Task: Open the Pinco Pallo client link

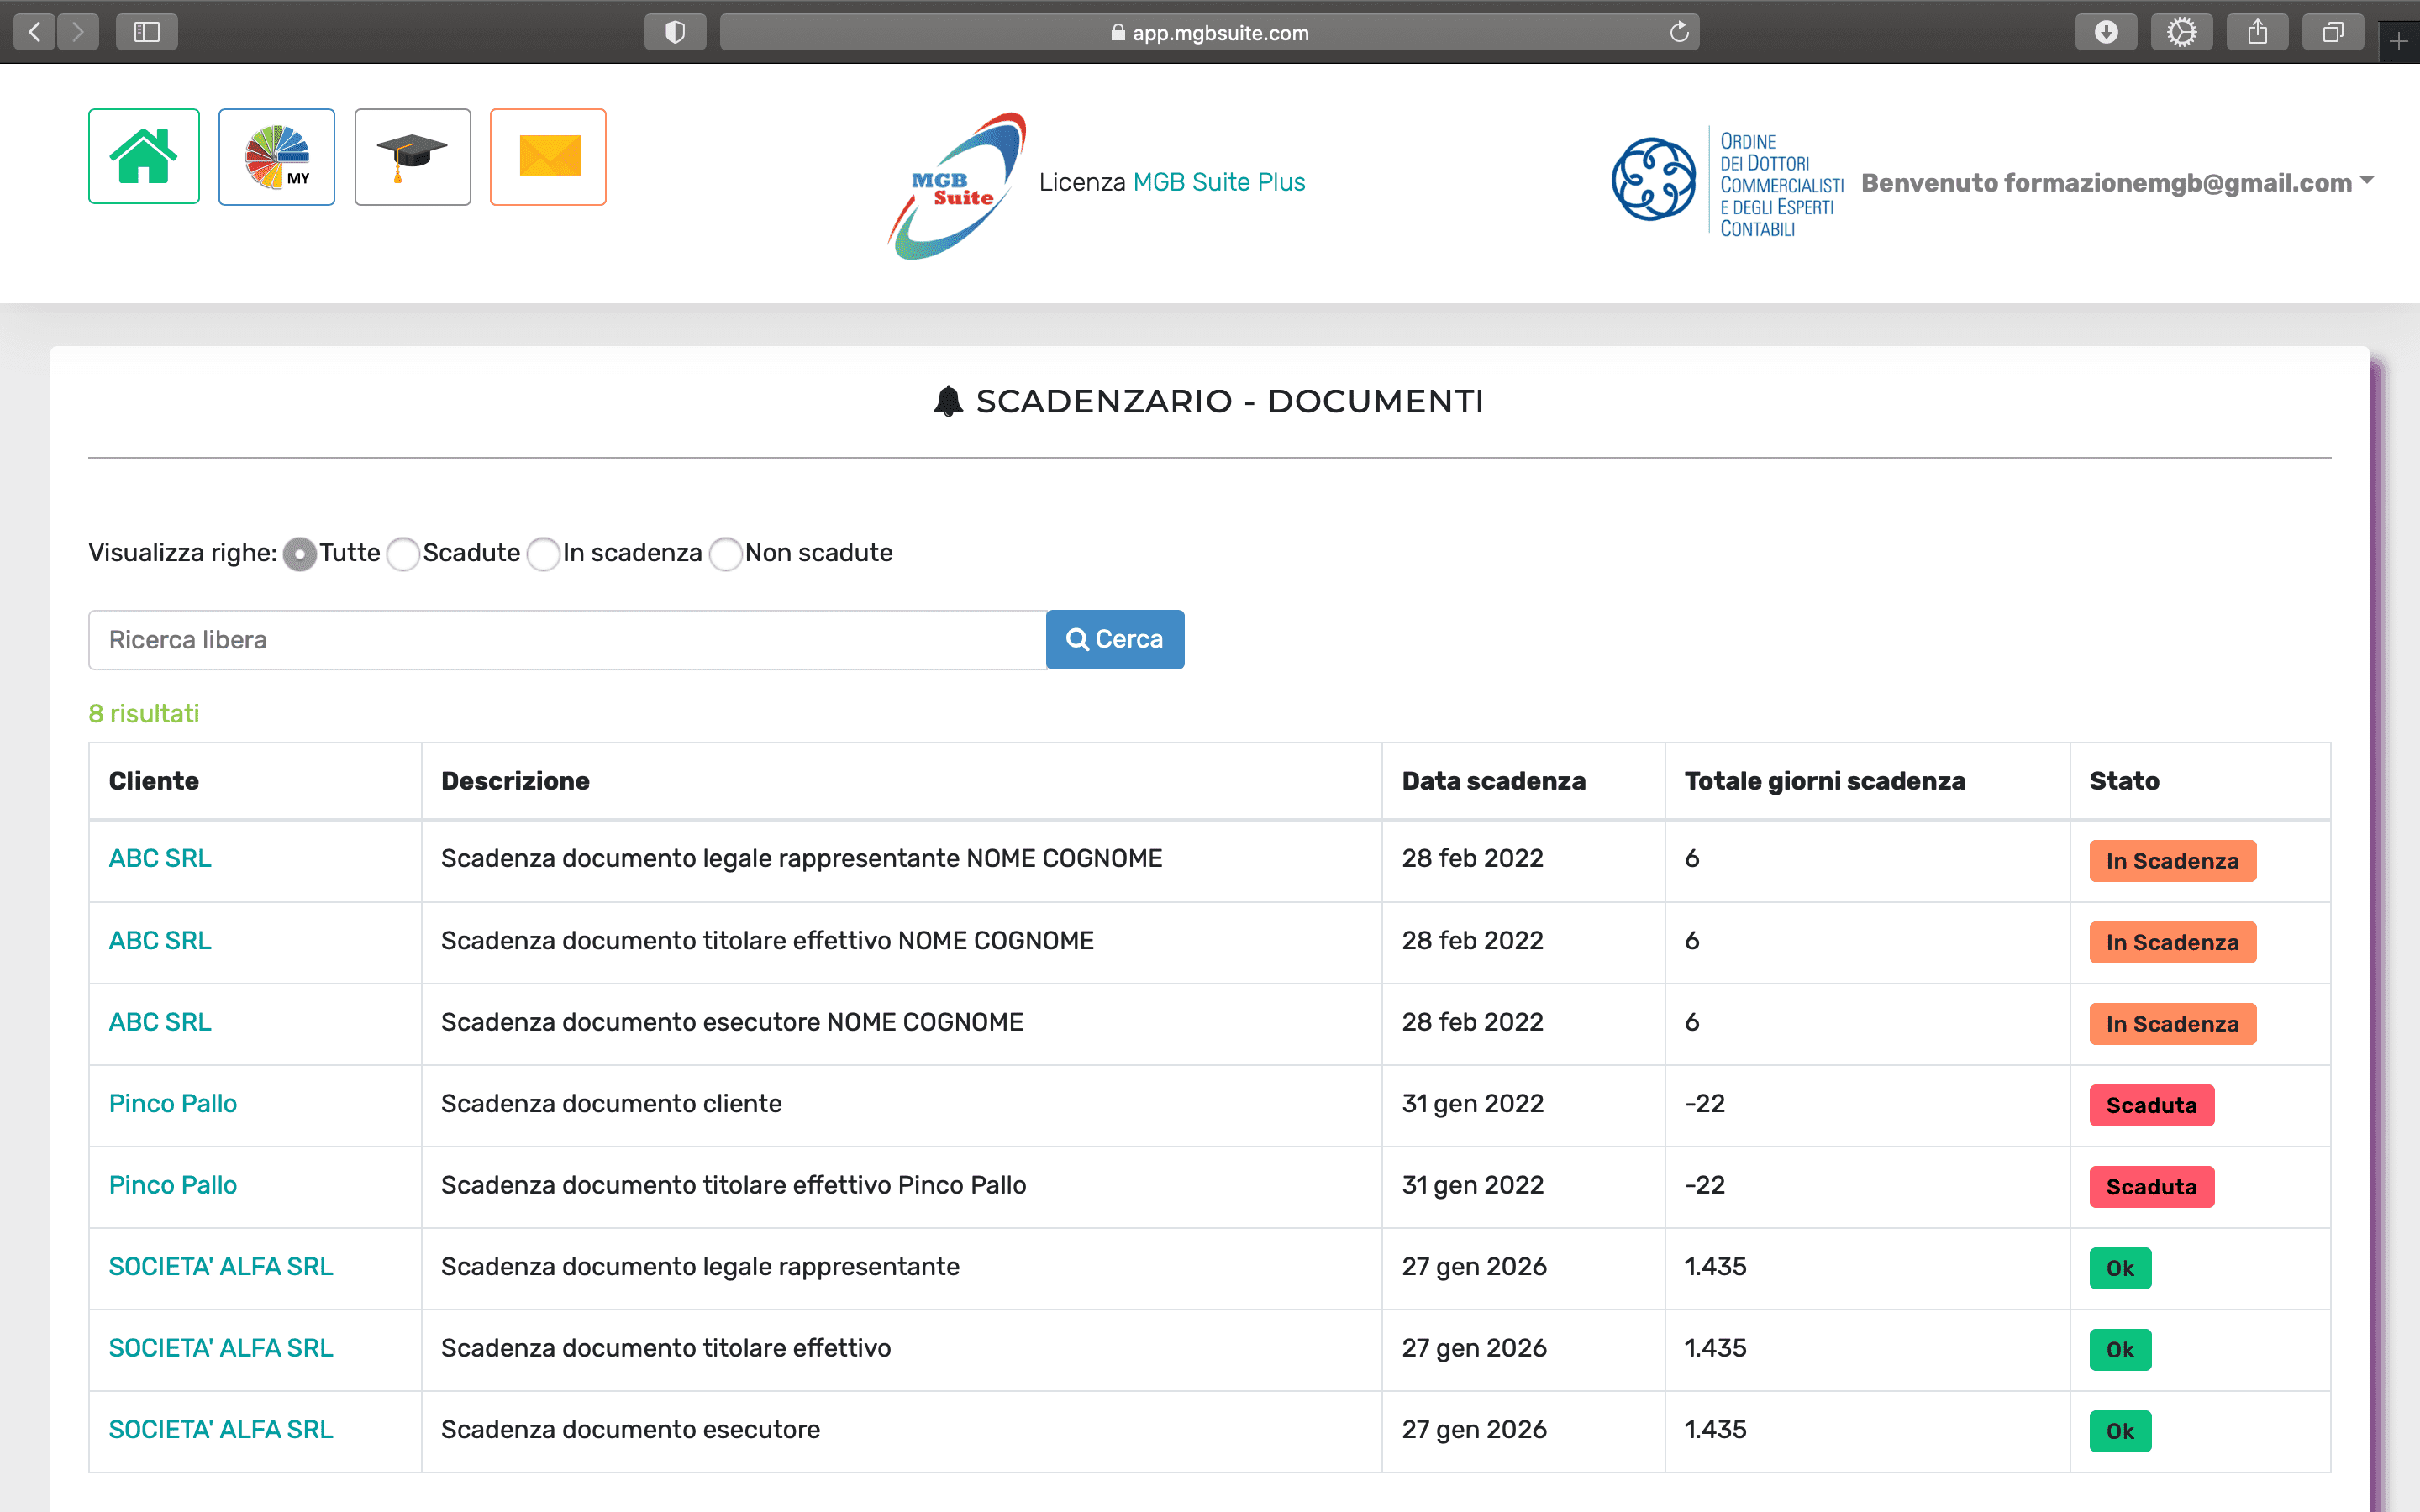Action: click(172, 1104)
